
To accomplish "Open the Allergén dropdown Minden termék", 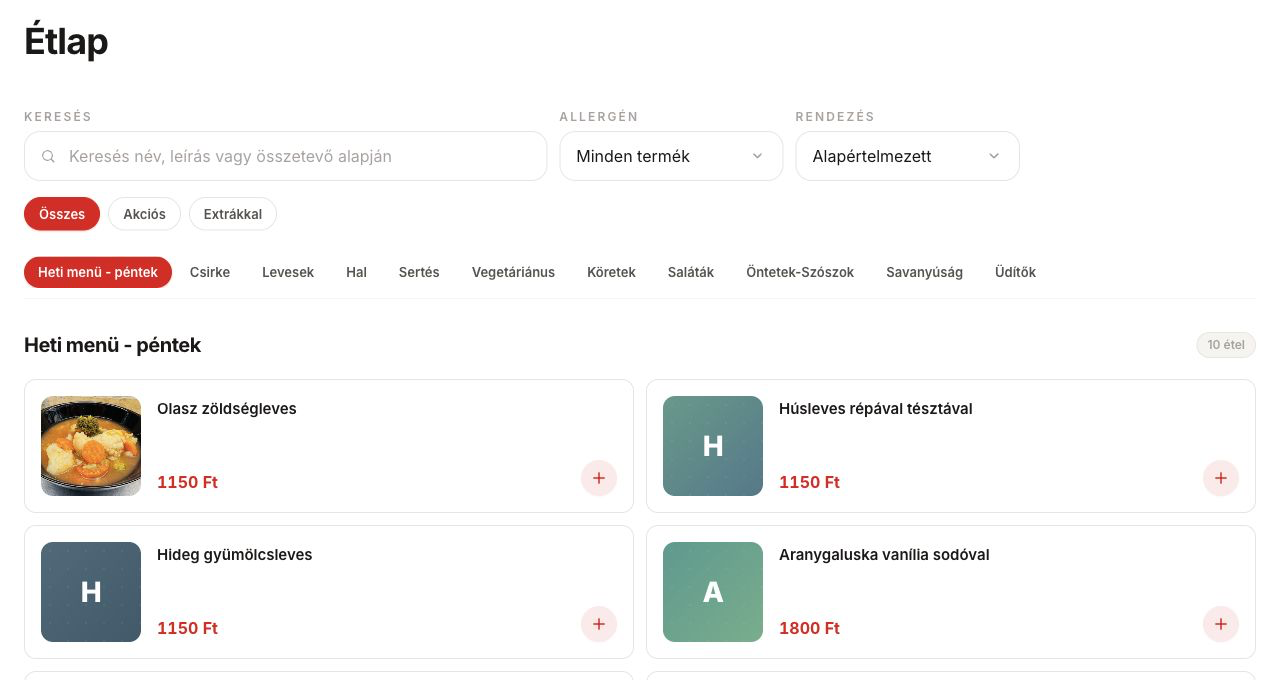I will (671, 156).
